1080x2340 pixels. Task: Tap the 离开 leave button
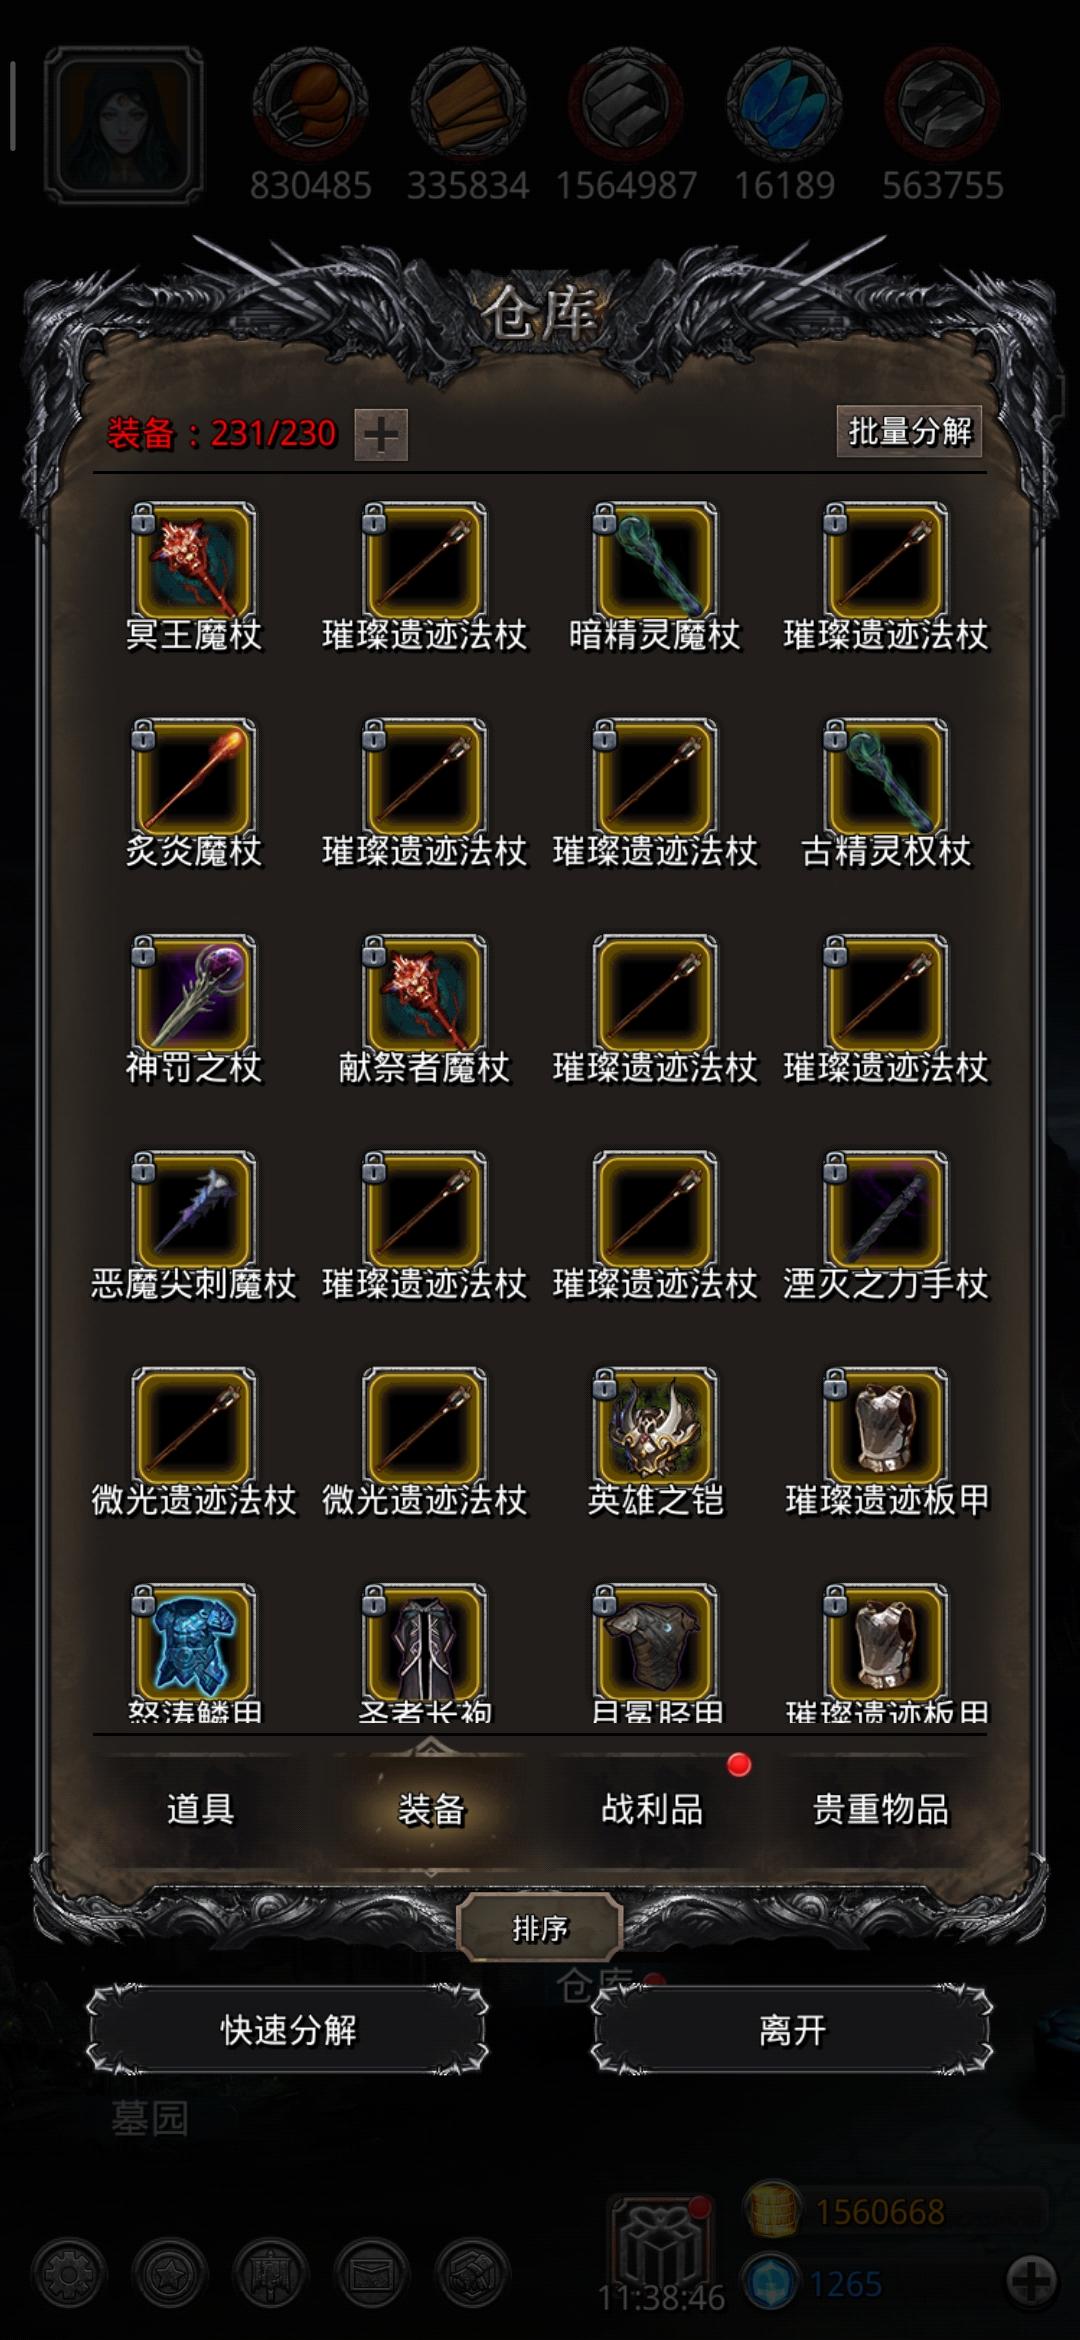click(x=792, y=2031)
